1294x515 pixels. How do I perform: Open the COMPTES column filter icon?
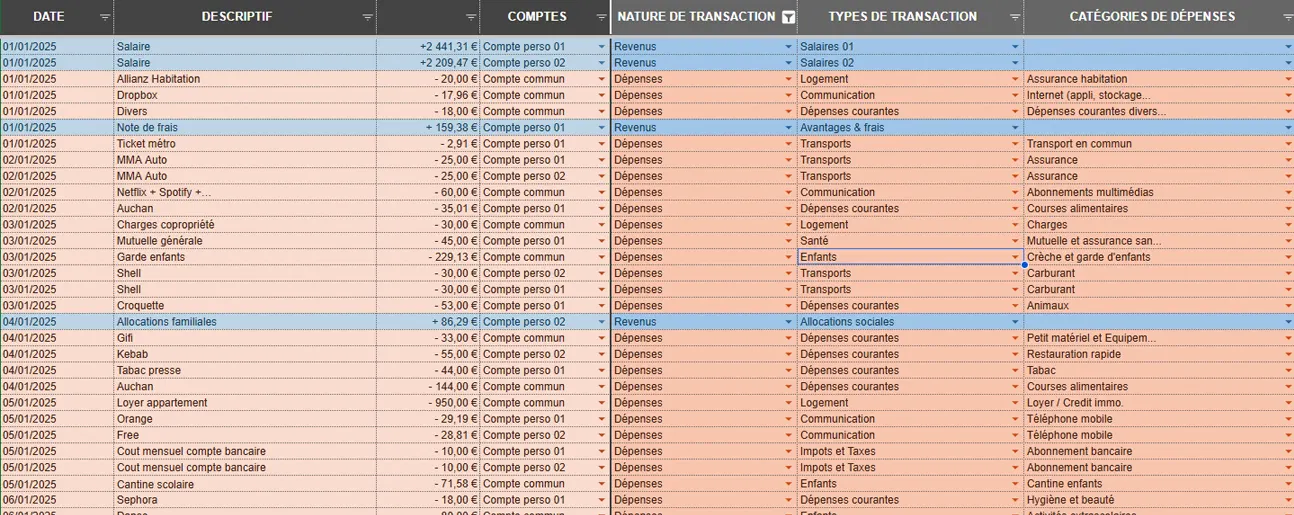pos(601,18)
